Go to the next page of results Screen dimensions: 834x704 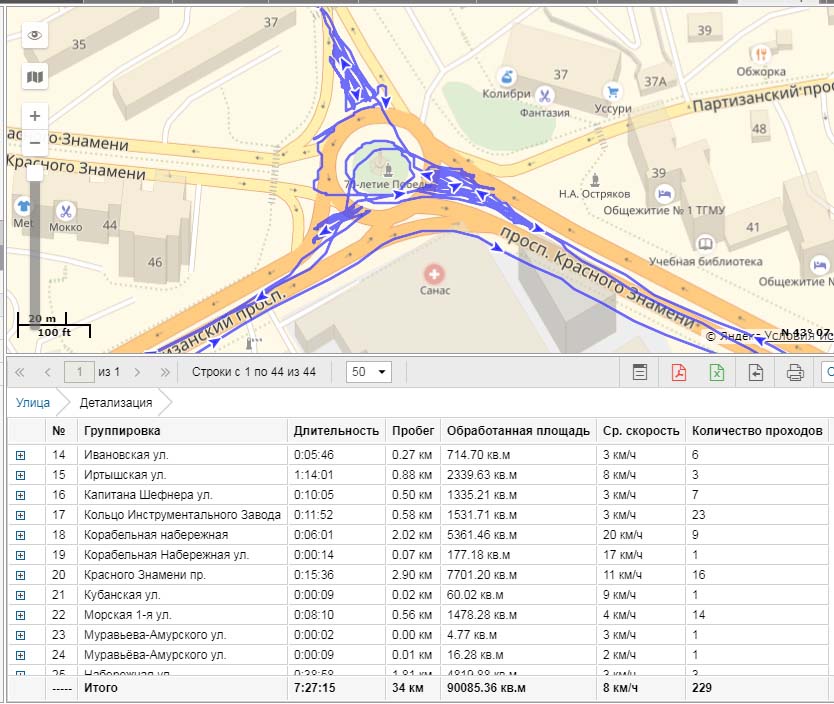click(x=138, y=372)
